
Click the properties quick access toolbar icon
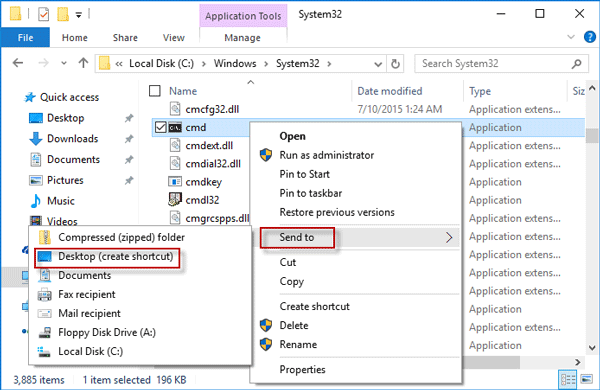[43, 15]
